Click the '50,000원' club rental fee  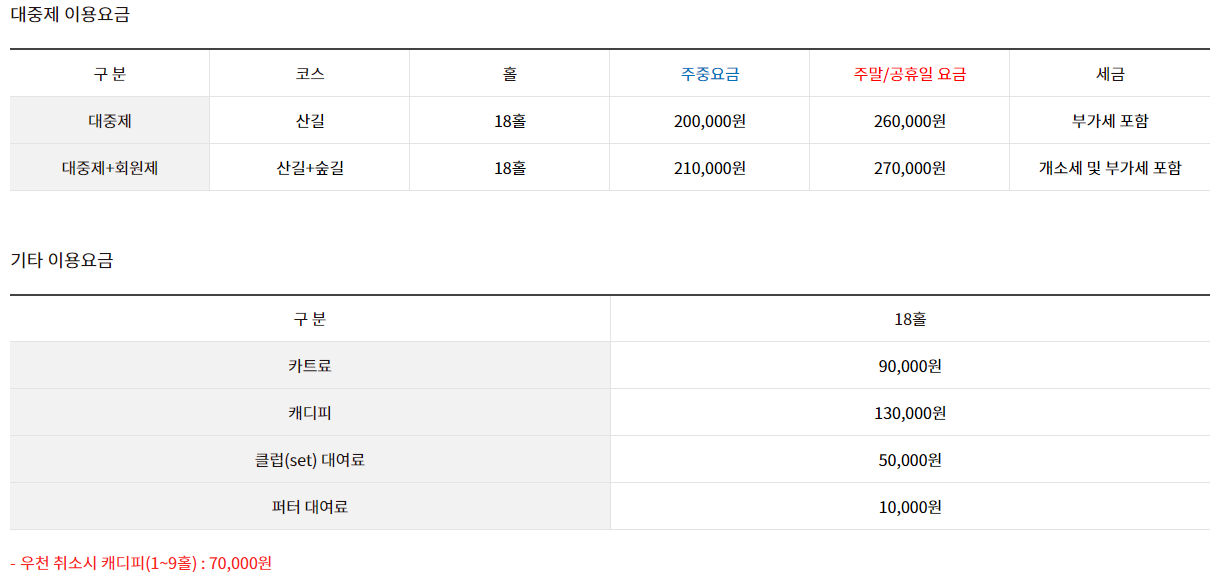click(910, 460)
